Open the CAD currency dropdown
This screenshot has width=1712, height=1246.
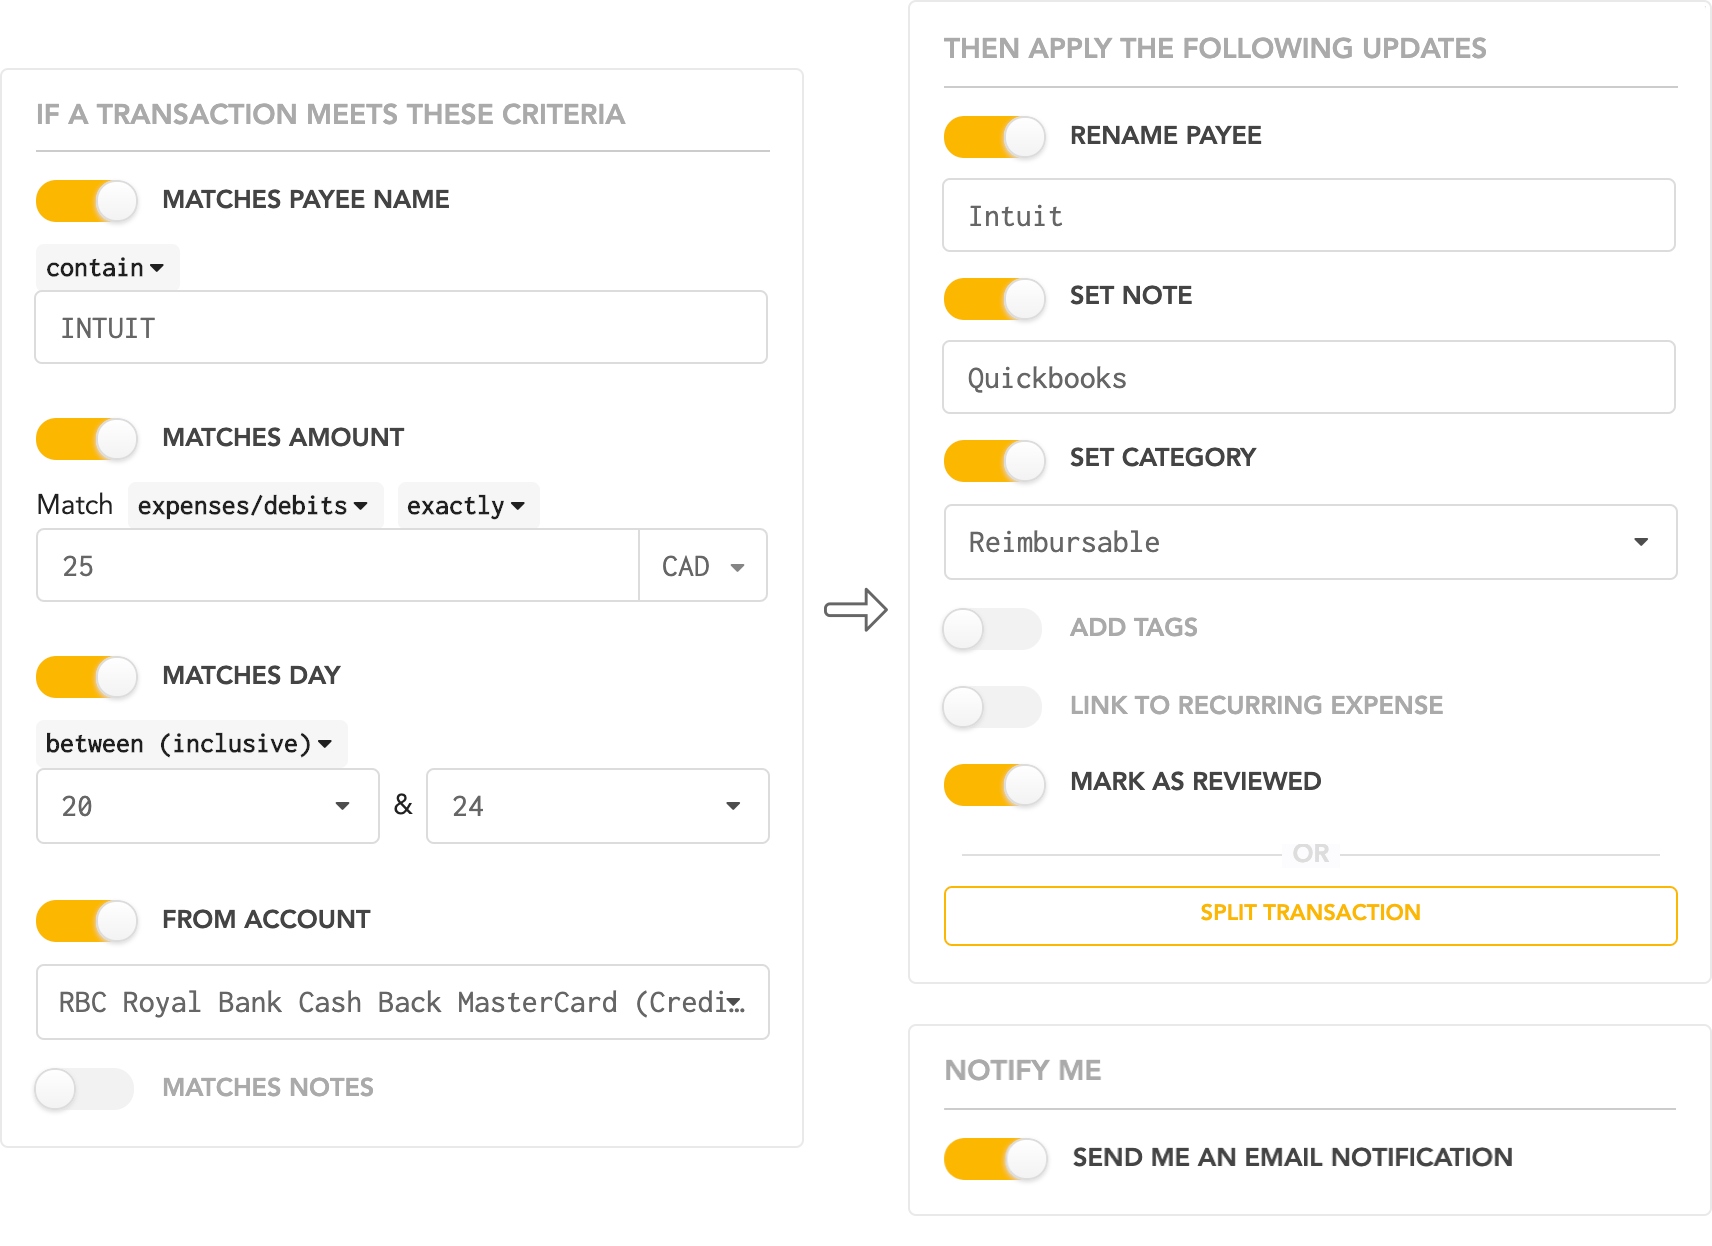(x=703, y=566)
